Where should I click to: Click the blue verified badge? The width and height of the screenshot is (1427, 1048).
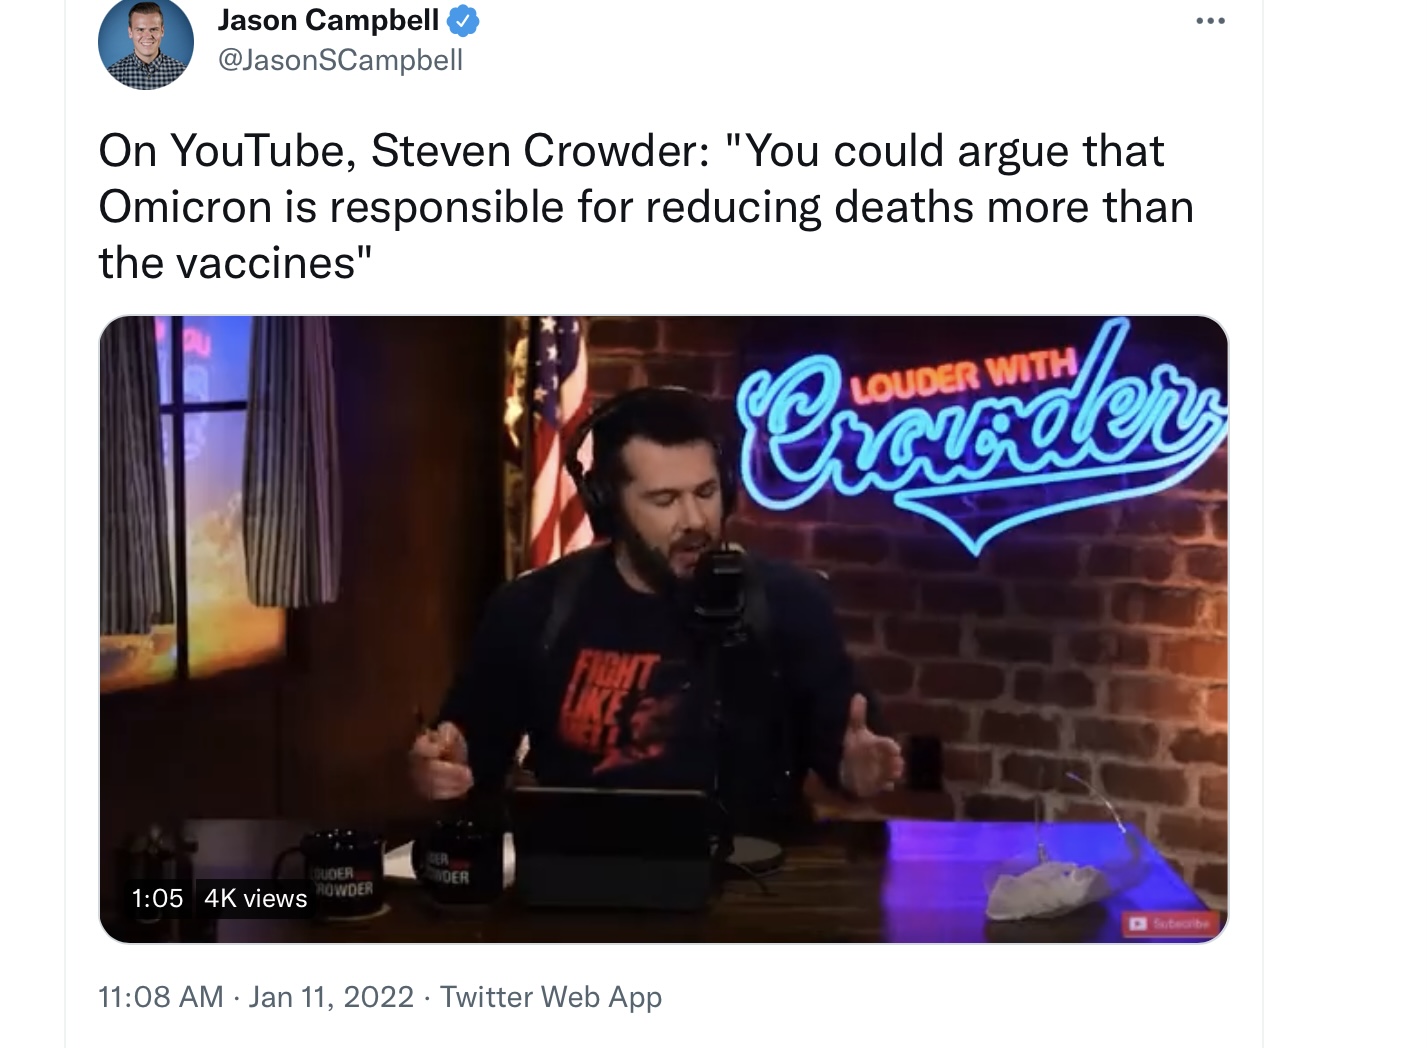point(463,20)
